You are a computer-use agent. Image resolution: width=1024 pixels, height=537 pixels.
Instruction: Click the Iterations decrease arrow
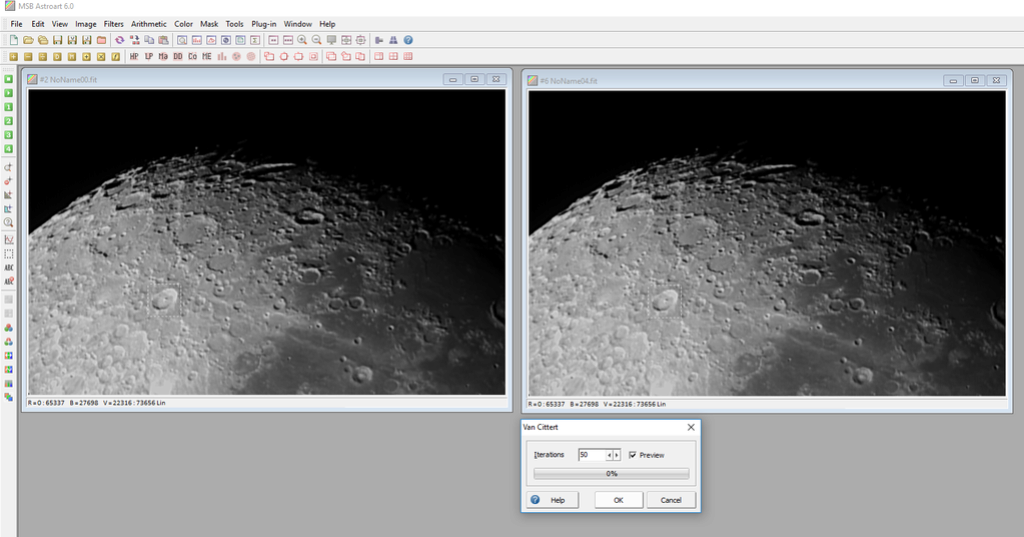pyautogui.click(x=609, y=455)
